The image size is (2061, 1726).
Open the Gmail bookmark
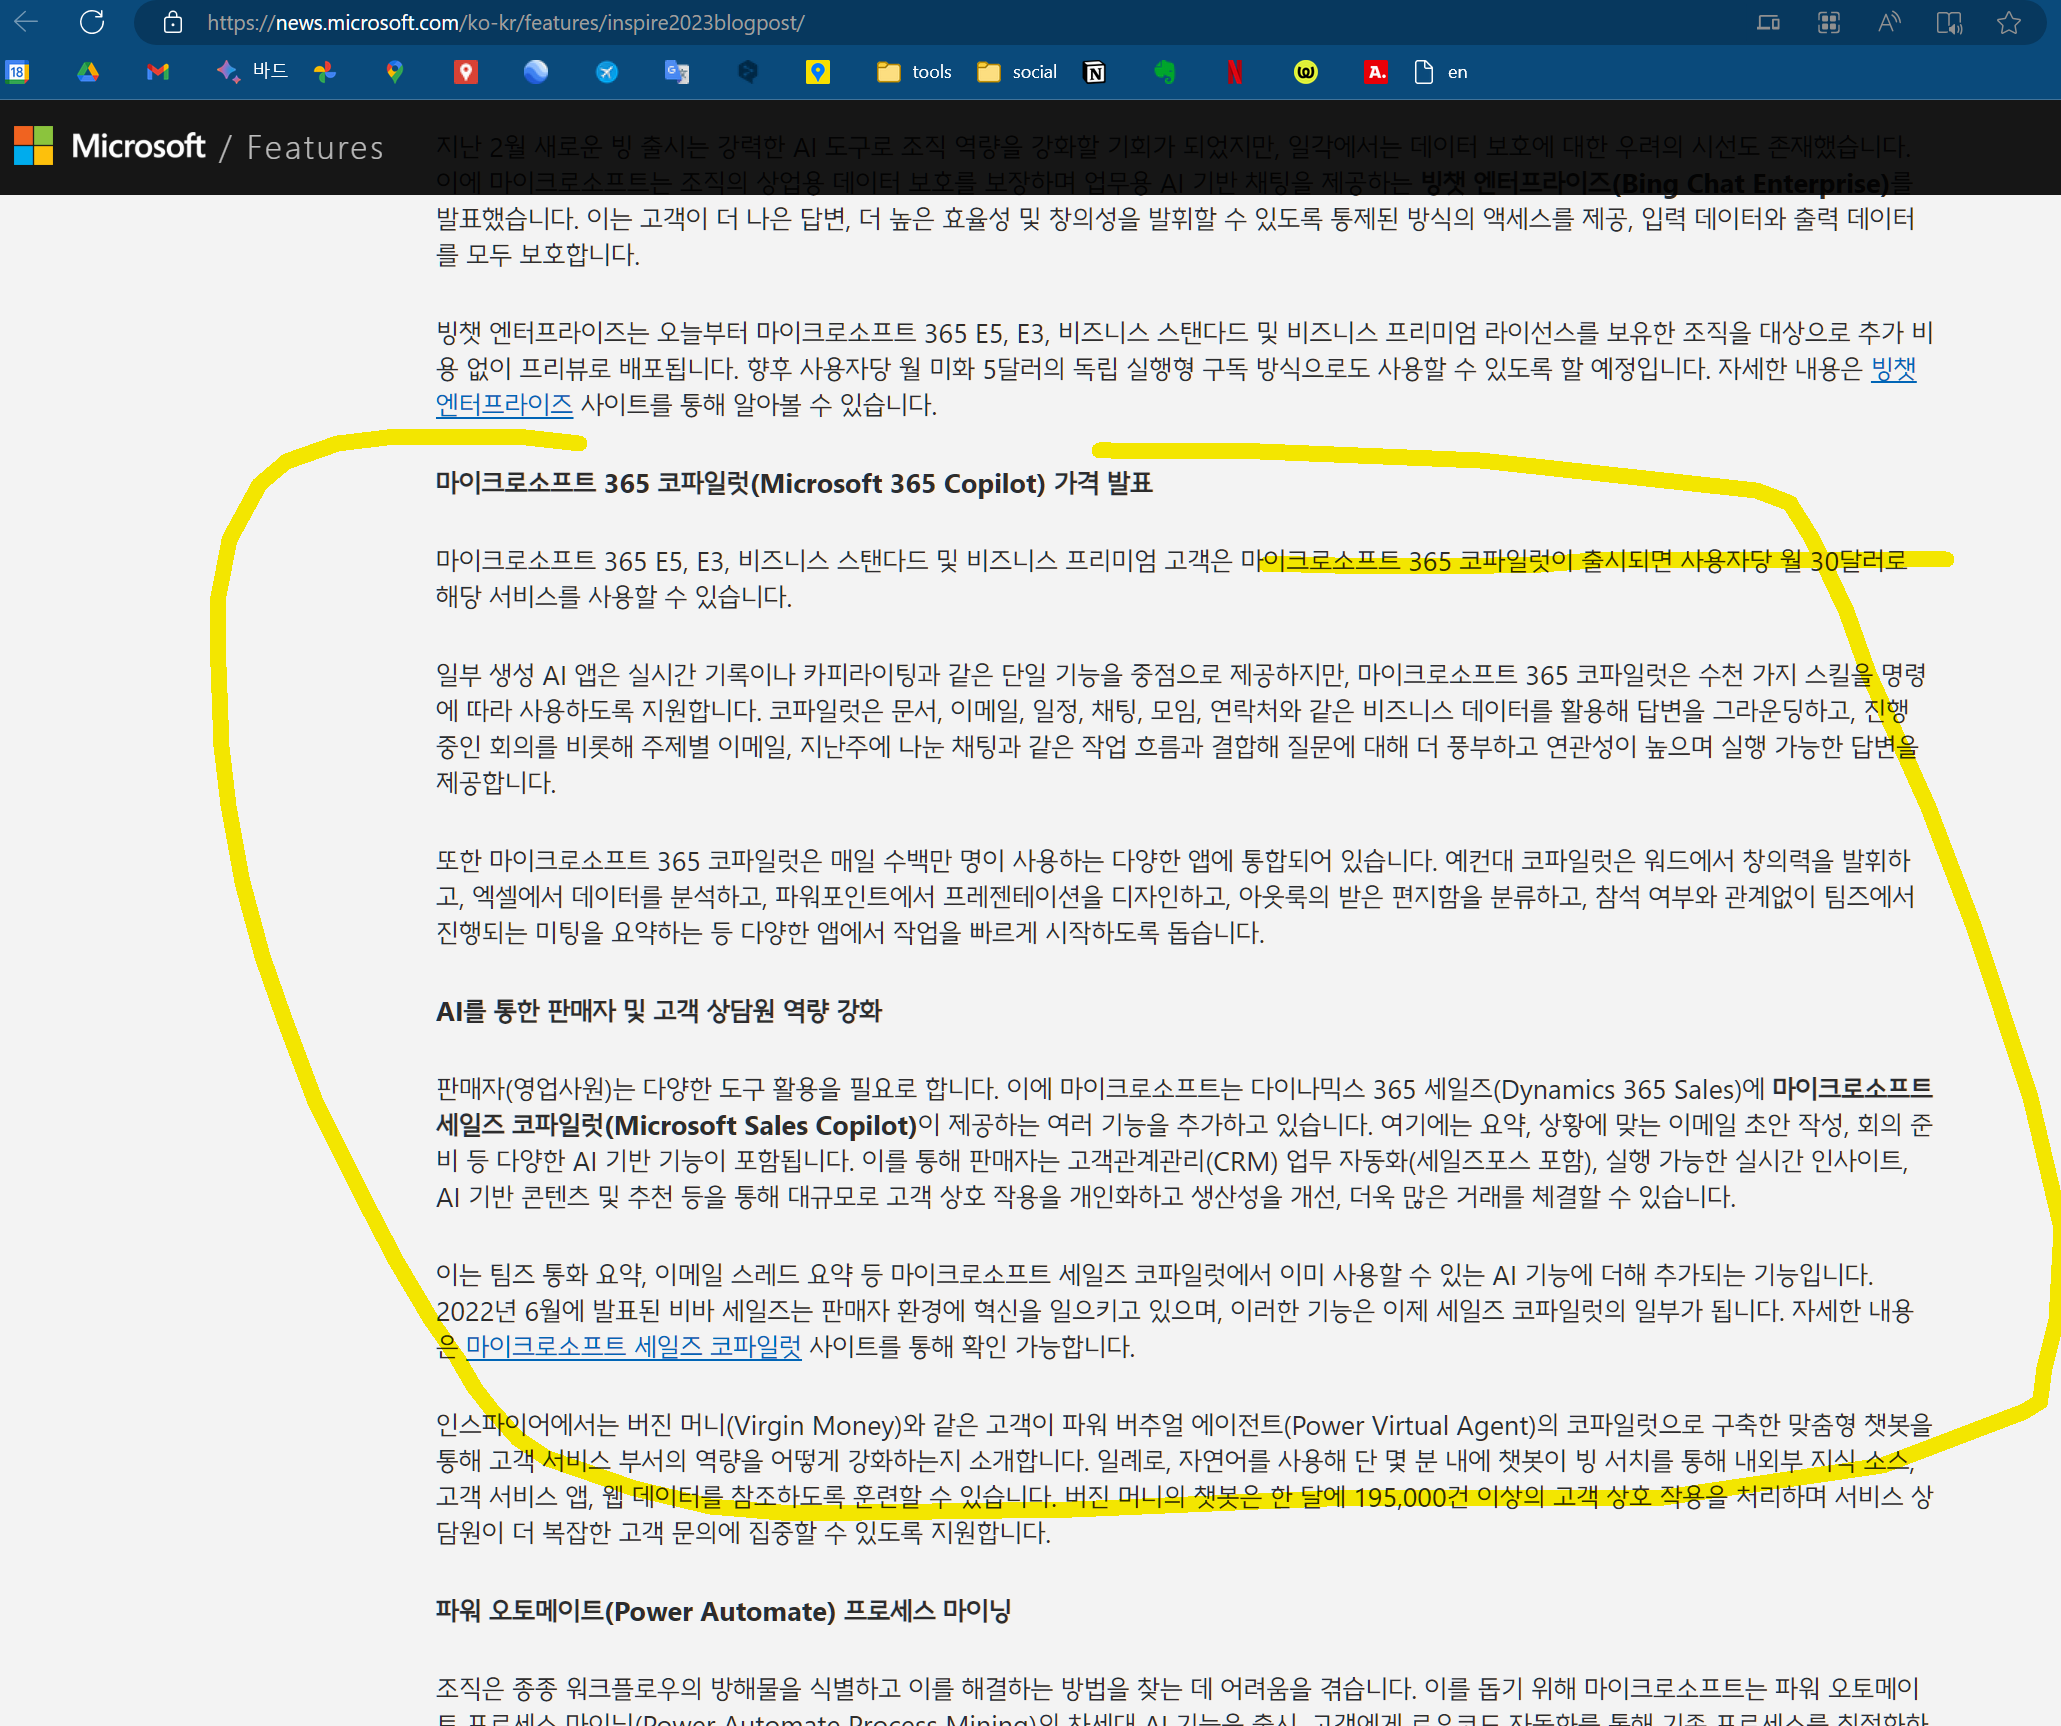click(158, 72)
